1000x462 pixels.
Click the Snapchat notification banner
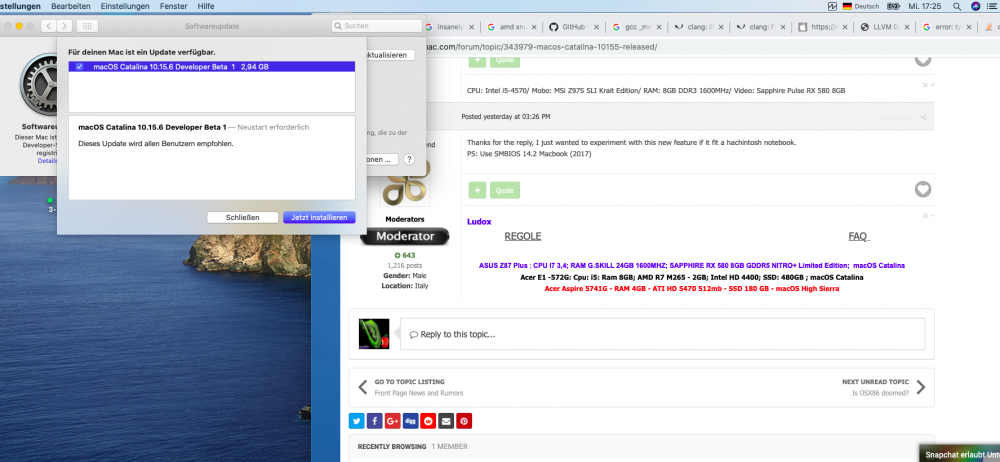960,454
